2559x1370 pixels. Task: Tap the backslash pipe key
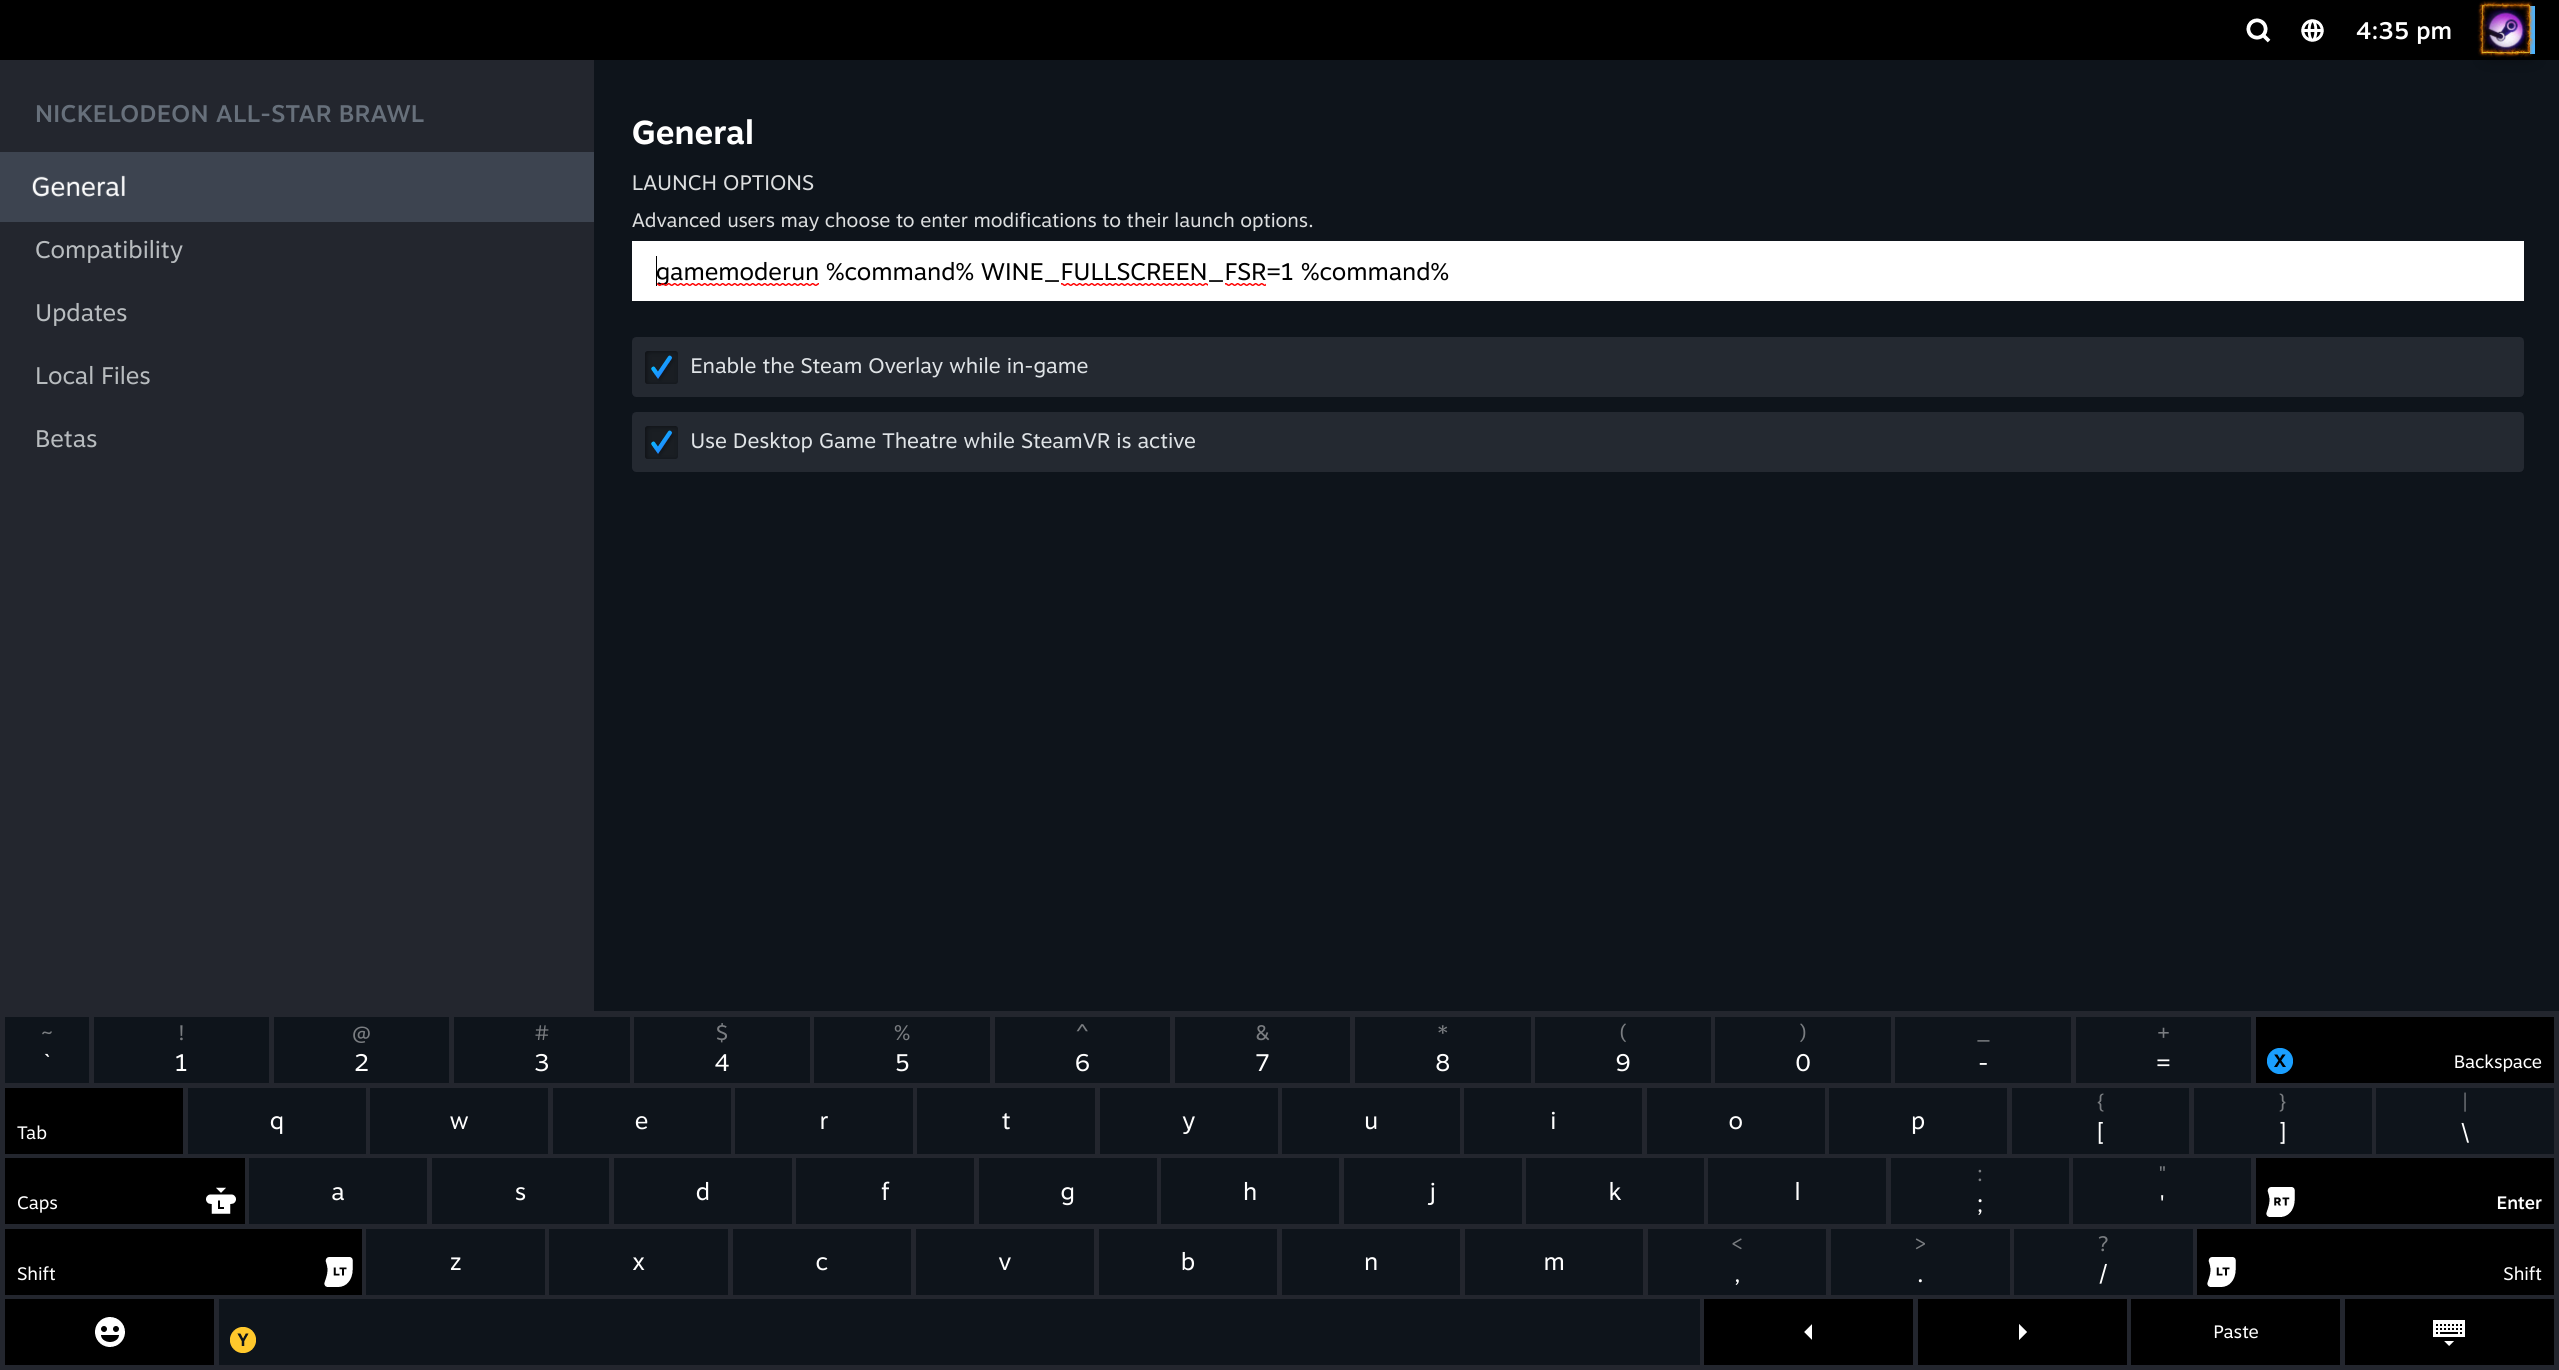click(x=2465, y=1121)
